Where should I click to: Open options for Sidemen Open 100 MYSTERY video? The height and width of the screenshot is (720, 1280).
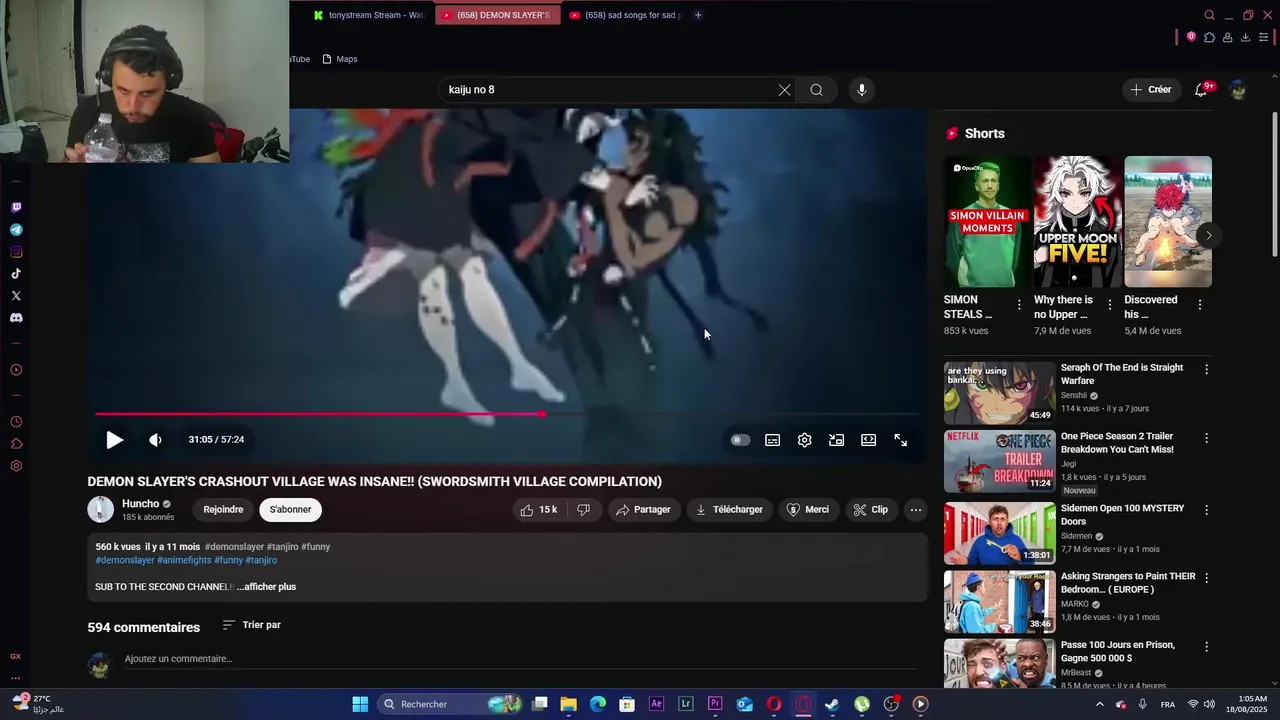pos(1206,511)
